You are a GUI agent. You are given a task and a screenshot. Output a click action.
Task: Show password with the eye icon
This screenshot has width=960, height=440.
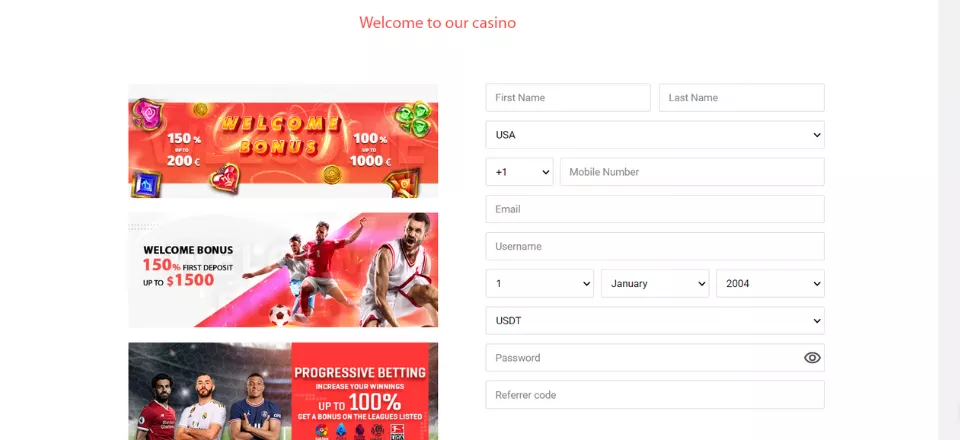[x=812, y=358]
